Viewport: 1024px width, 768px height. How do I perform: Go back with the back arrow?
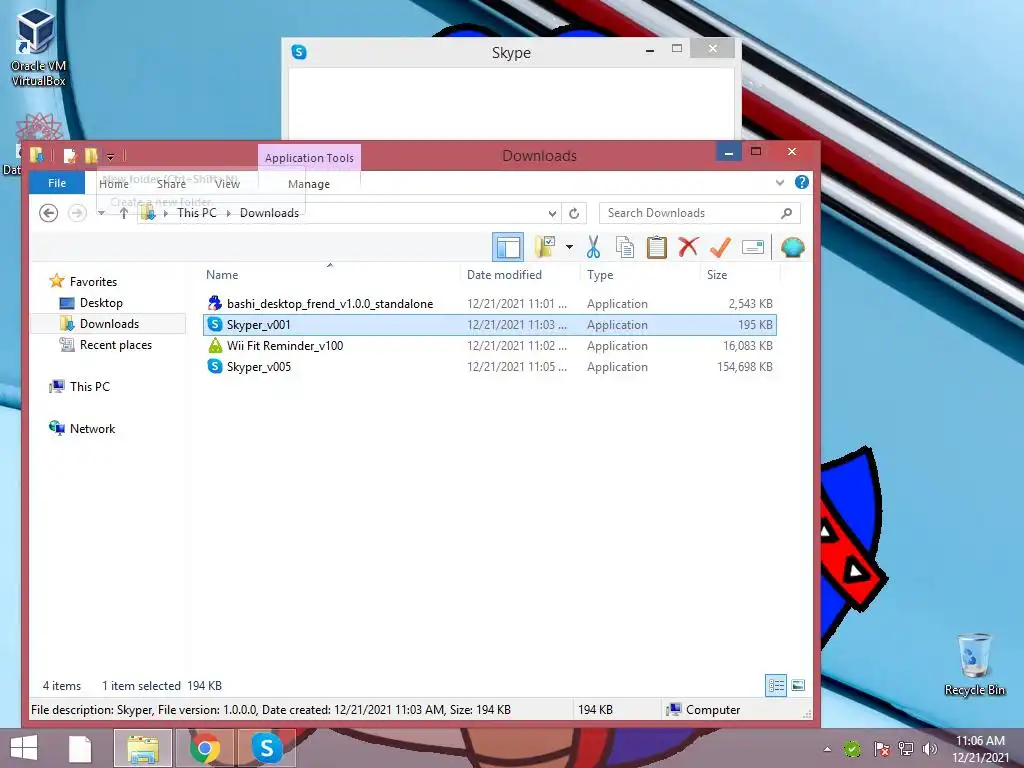pos(48,213)
